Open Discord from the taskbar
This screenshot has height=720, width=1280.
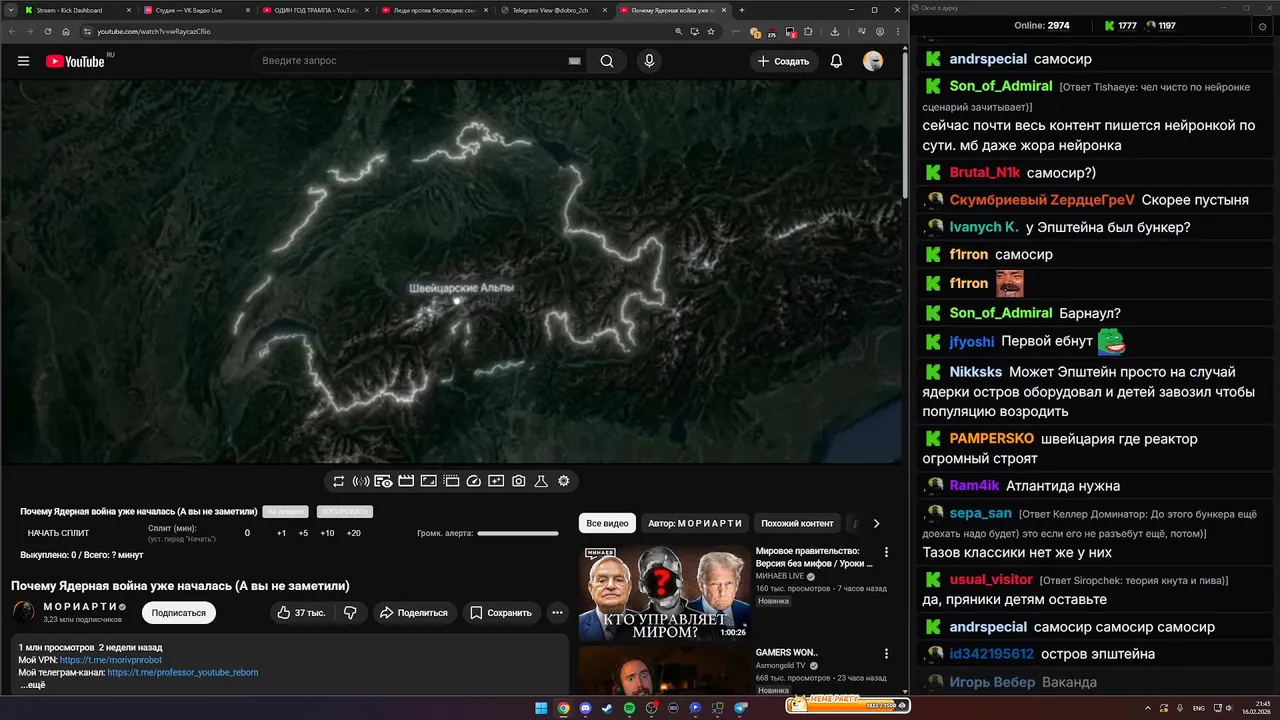[x=585, y=708]
